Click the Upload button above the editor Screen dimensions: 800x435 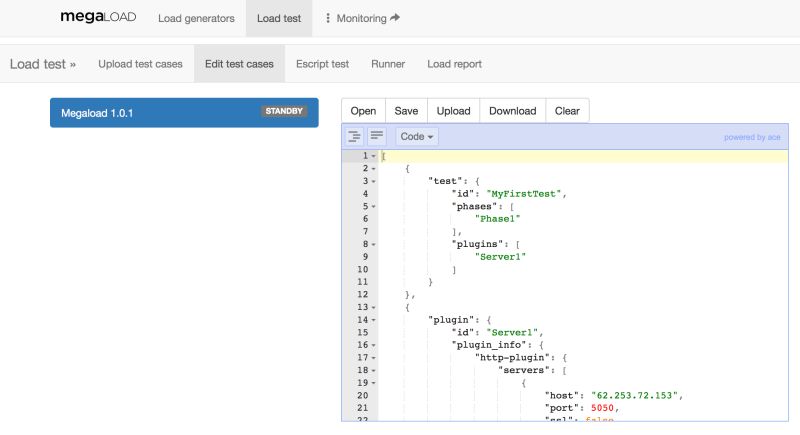point(453,111)
